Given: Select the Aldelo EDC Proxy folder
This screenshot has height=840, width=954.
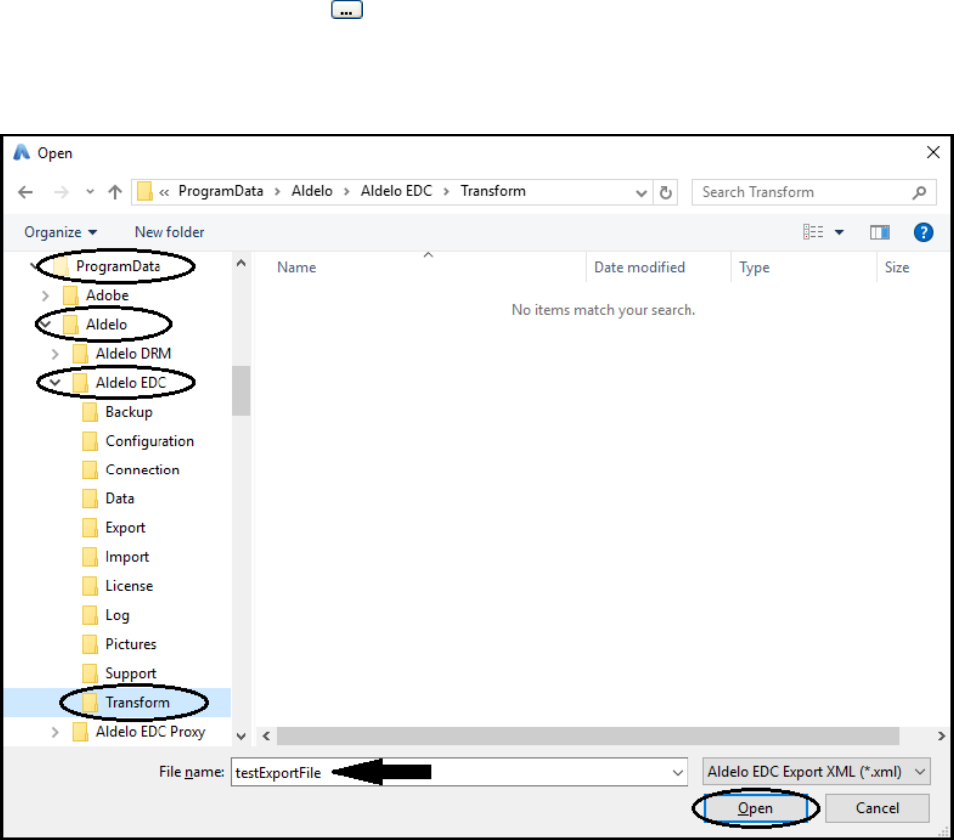Looking at the screenshot, I should click(150, 732).
